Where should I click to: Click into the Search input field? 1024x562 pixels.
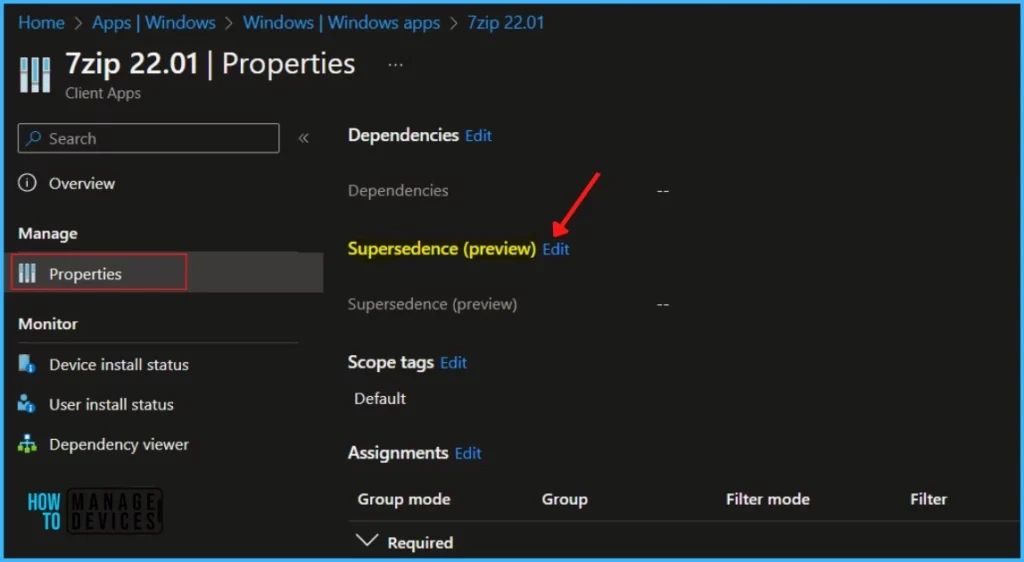tap(148, 138)
